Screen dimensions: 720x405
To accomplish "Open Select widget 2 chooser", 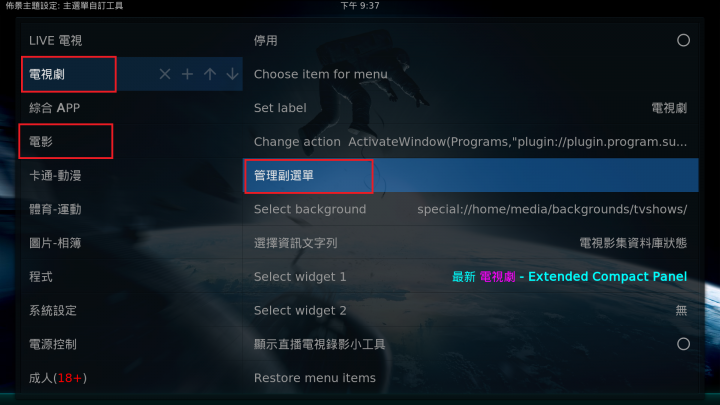I will pyautogui.click(x=470, y=310).
